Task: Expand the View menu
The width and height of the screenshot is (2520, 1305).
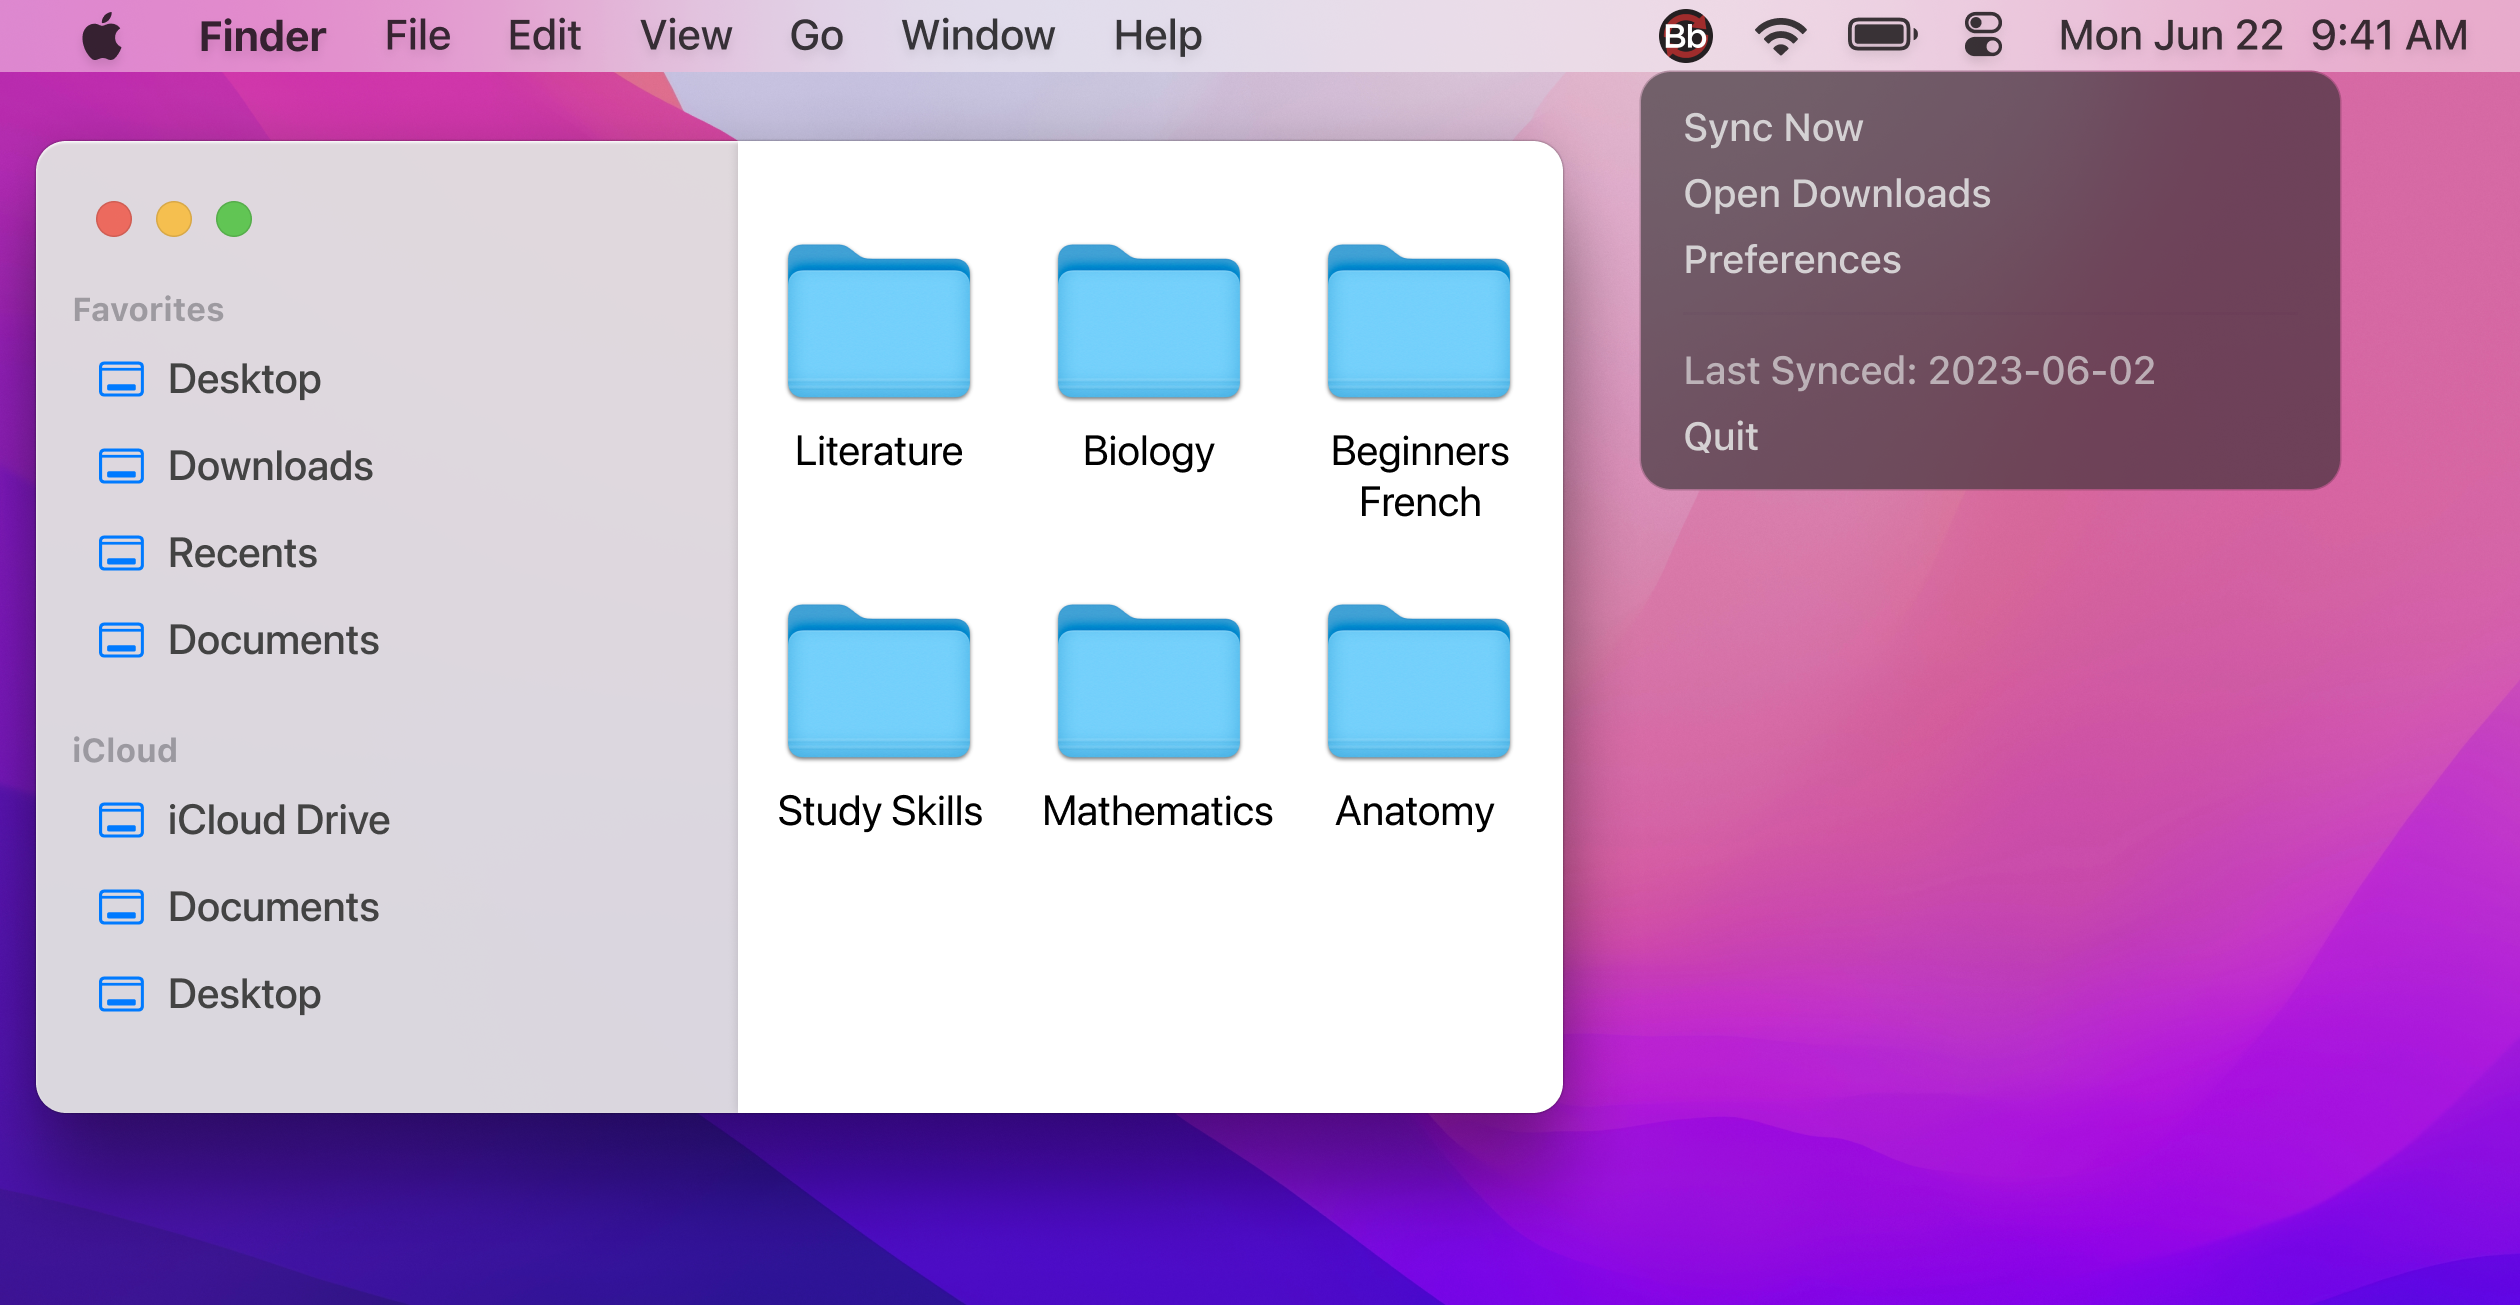Action: click(685, 36)
